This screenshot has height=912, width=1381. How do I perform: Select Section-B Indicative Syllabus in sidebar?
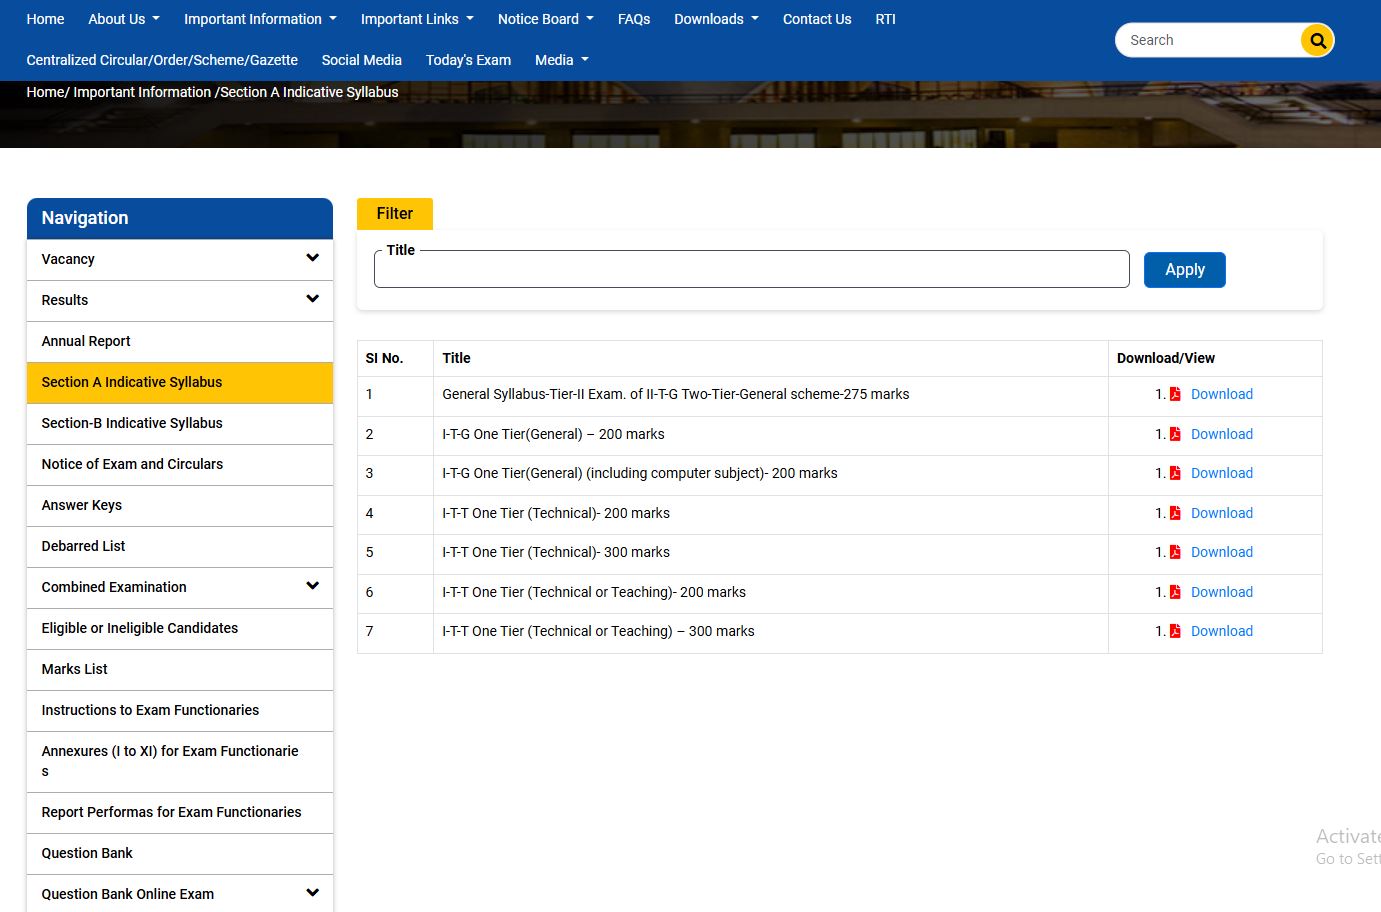click(132, 423)
